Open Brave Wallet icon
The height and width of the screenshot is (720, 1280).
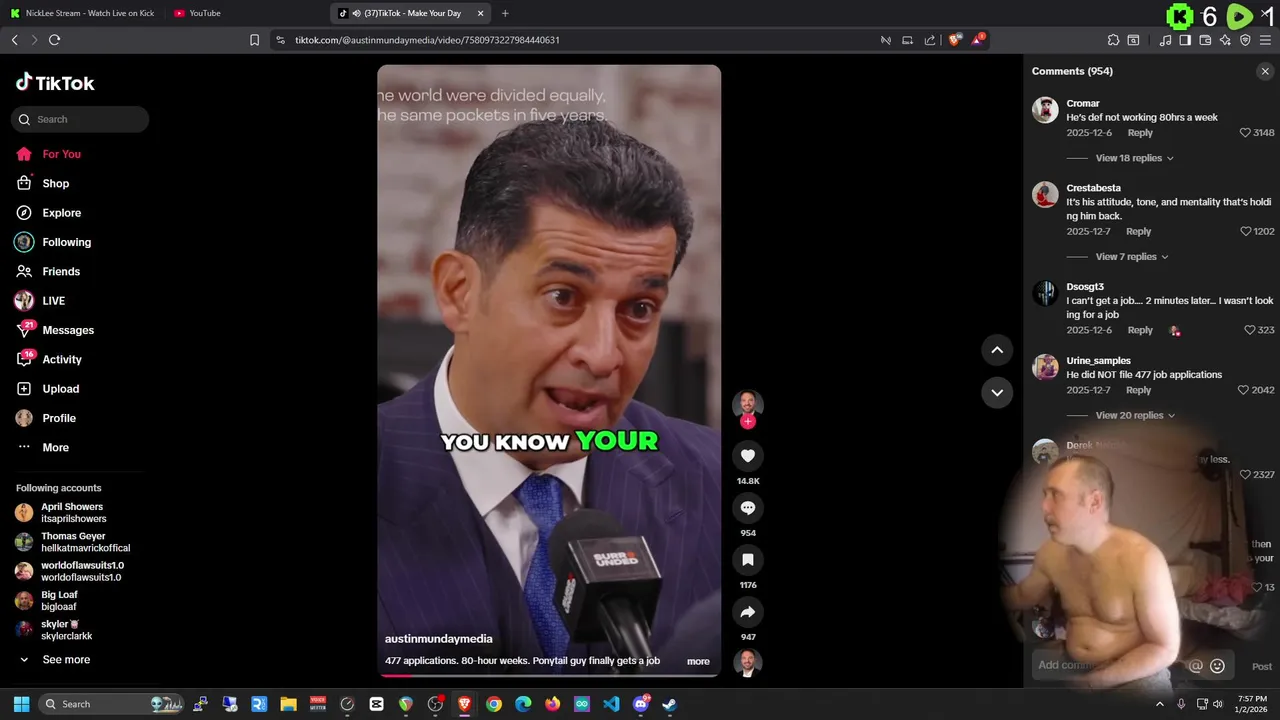[x=1205, y=40]
